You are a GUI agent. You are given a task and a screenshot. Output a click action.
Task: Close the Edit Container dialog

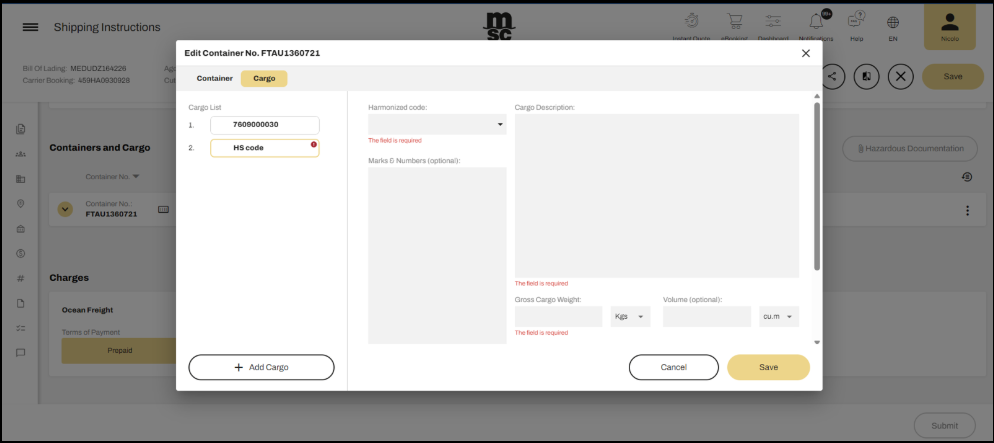(x=806, y=53)
